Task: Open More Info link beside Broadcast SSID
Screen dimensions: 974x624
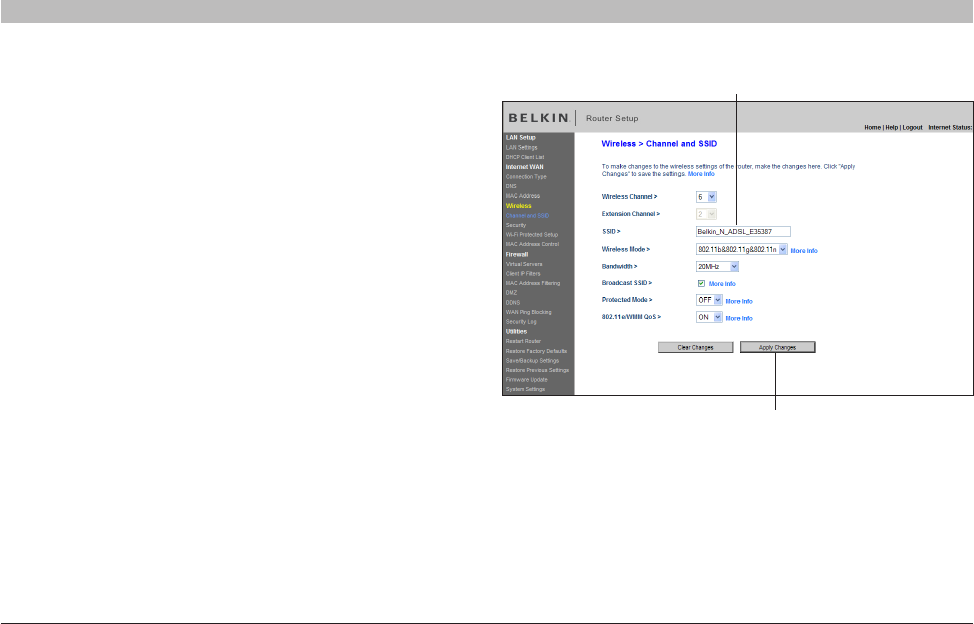Action: pos(722,284)
